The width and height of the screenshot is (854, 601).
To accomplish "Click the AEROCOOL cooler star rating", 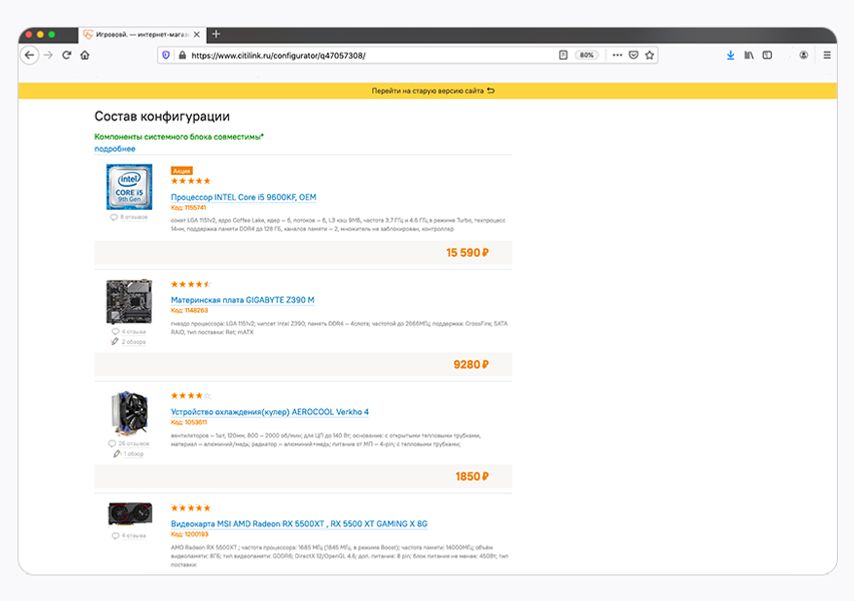I will point(191,396).
